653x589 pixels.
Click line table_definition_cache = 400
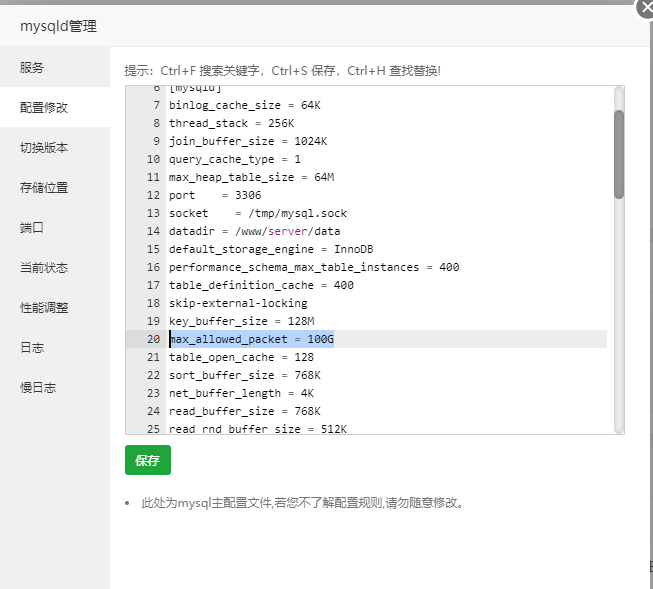click(x=262, y=285)
